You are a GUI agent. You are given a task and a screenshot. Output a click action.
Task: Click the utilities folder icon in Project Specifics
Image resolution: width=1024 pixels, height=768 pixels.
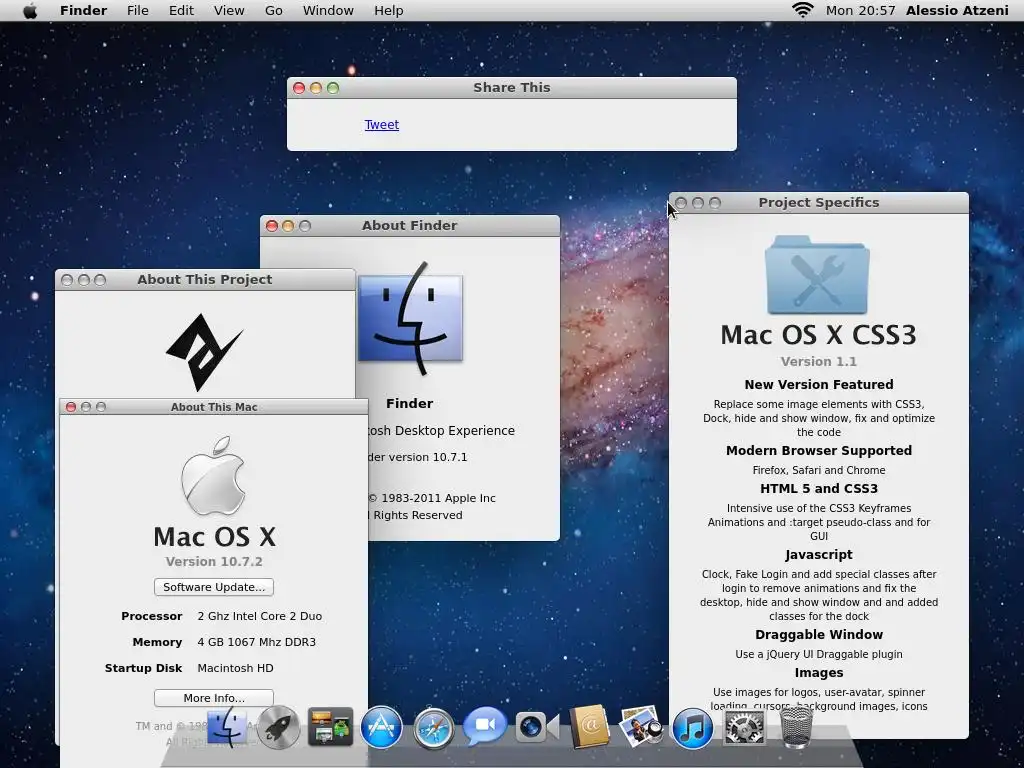point(818,275)
